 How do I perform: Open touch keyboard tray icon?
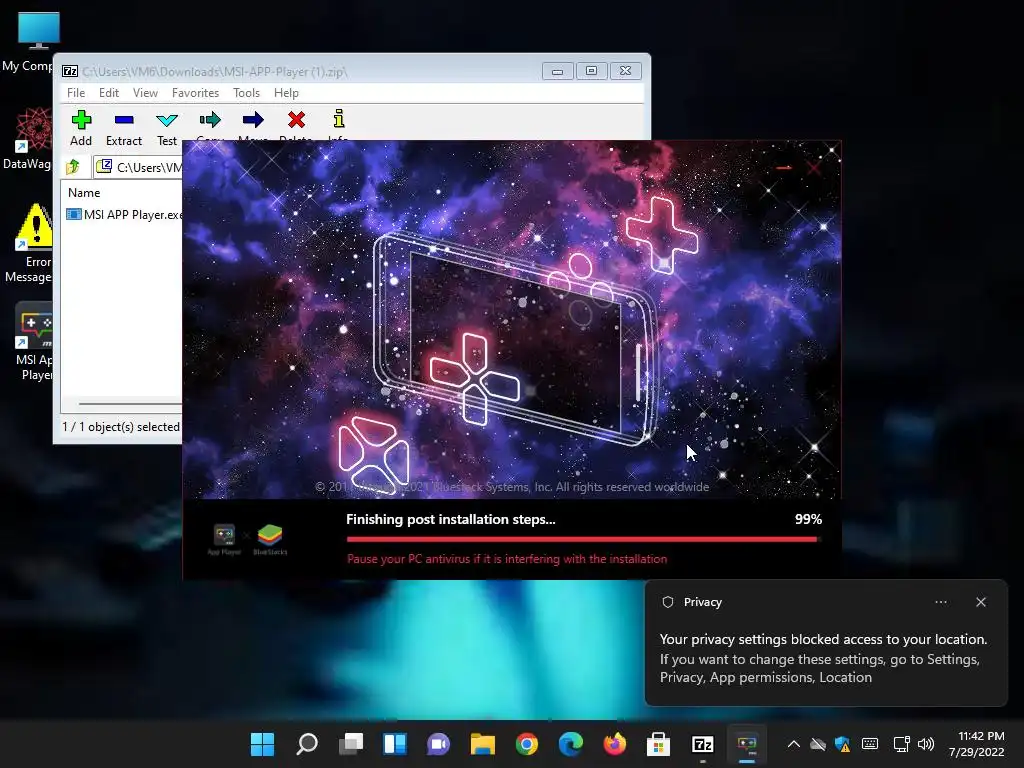870,744
